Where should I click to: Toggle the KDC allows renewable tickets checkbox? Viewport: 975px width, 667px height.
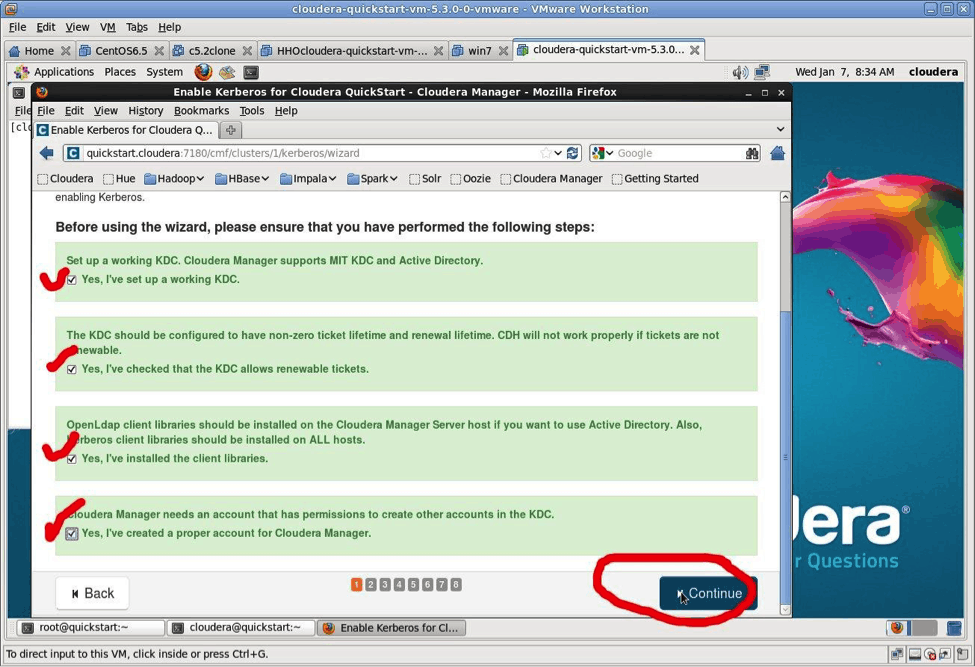point(71,369)
